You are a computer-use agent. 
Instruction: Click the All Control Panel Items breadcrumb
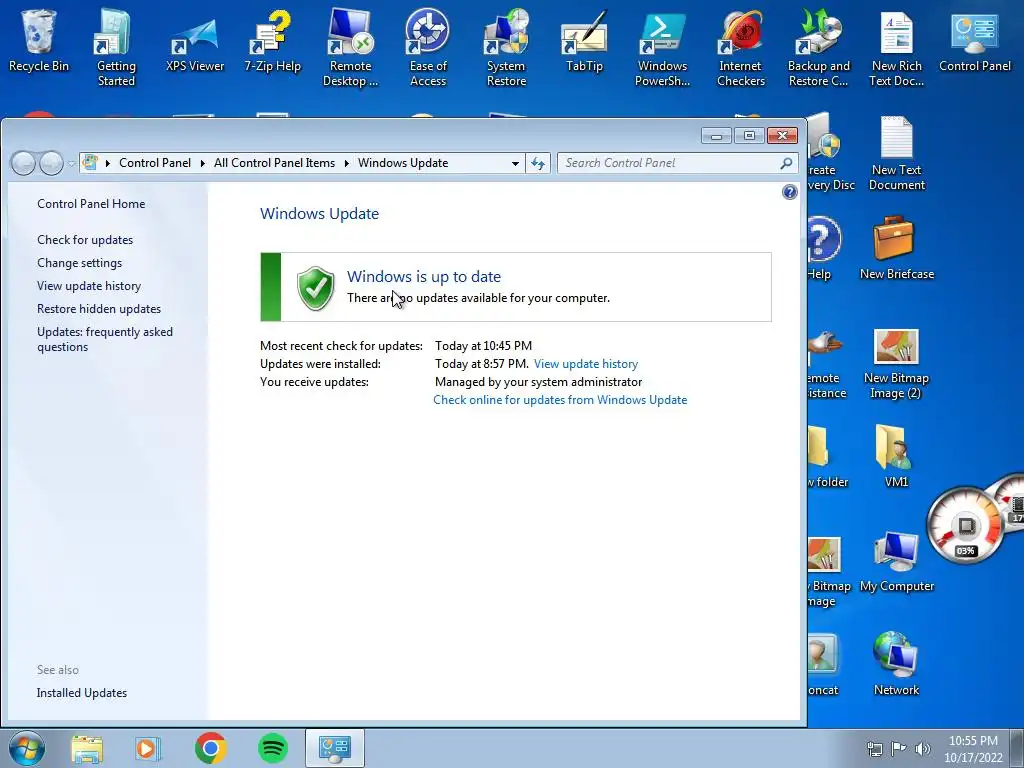click(274, 163)
